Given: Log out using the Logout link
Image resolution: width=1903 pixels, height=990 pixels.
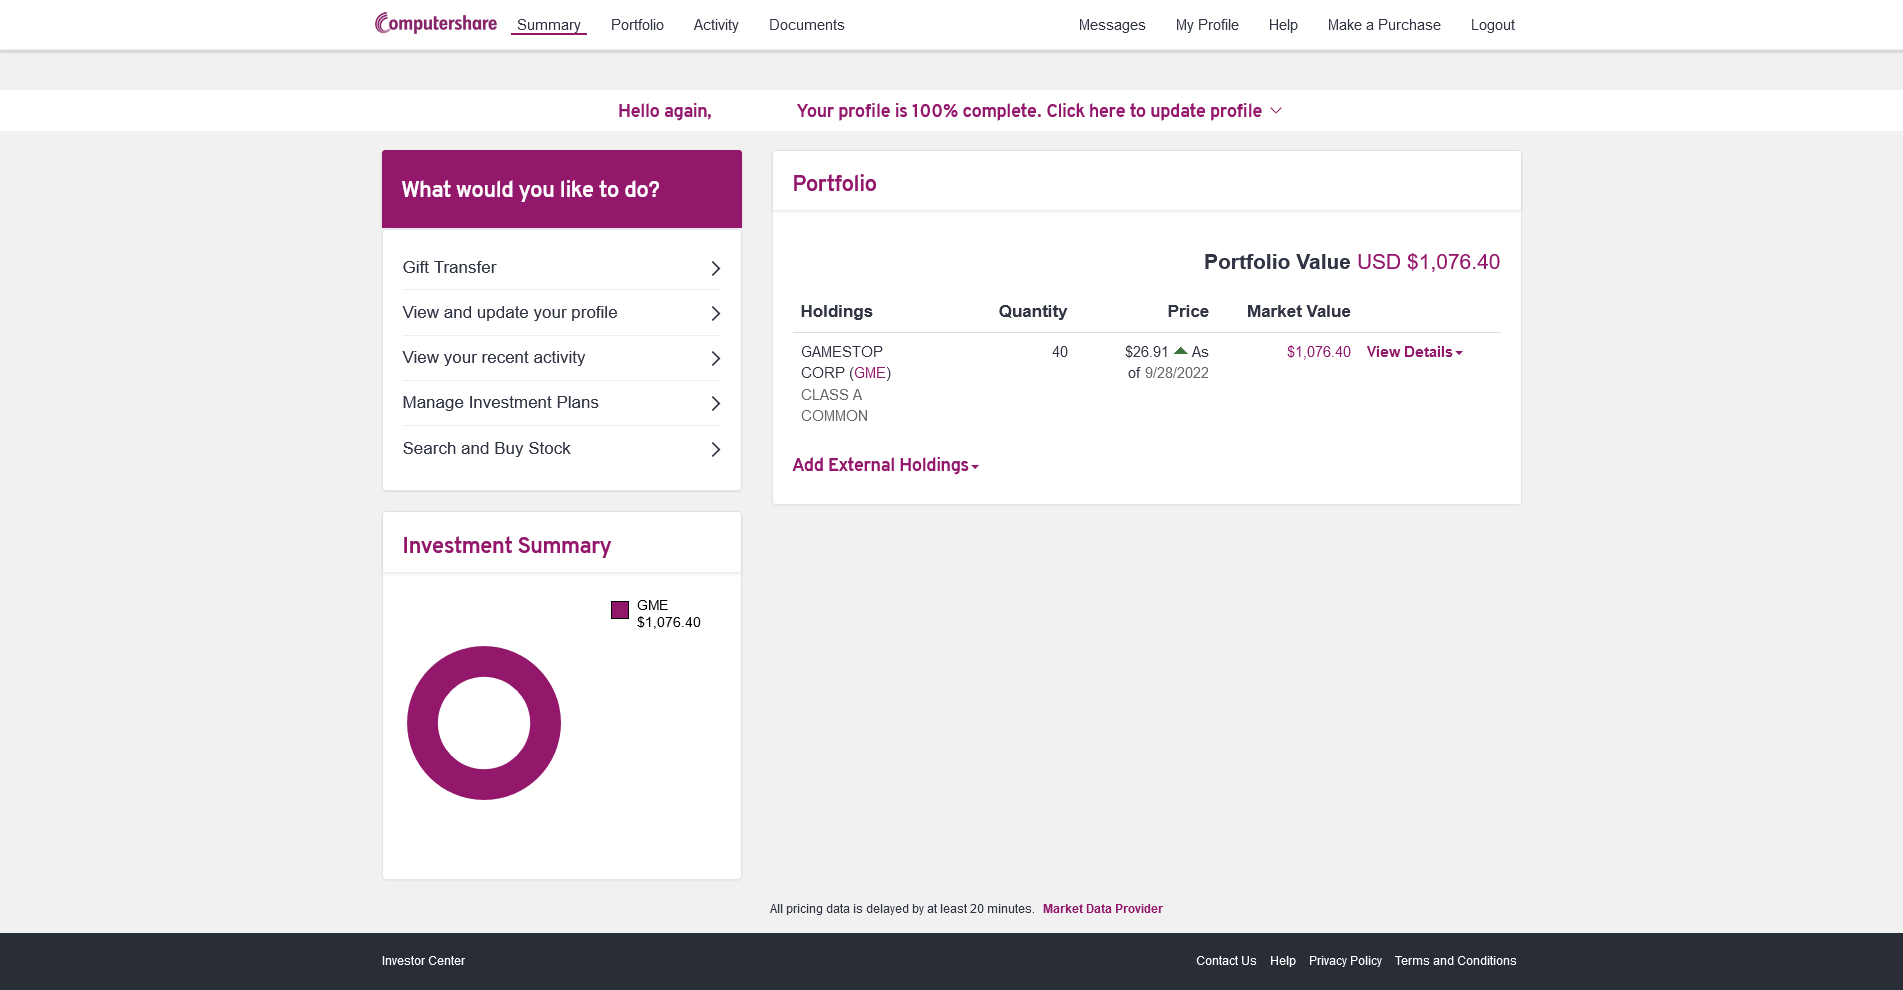Looking at the screenshot, I should [1492, 25].
